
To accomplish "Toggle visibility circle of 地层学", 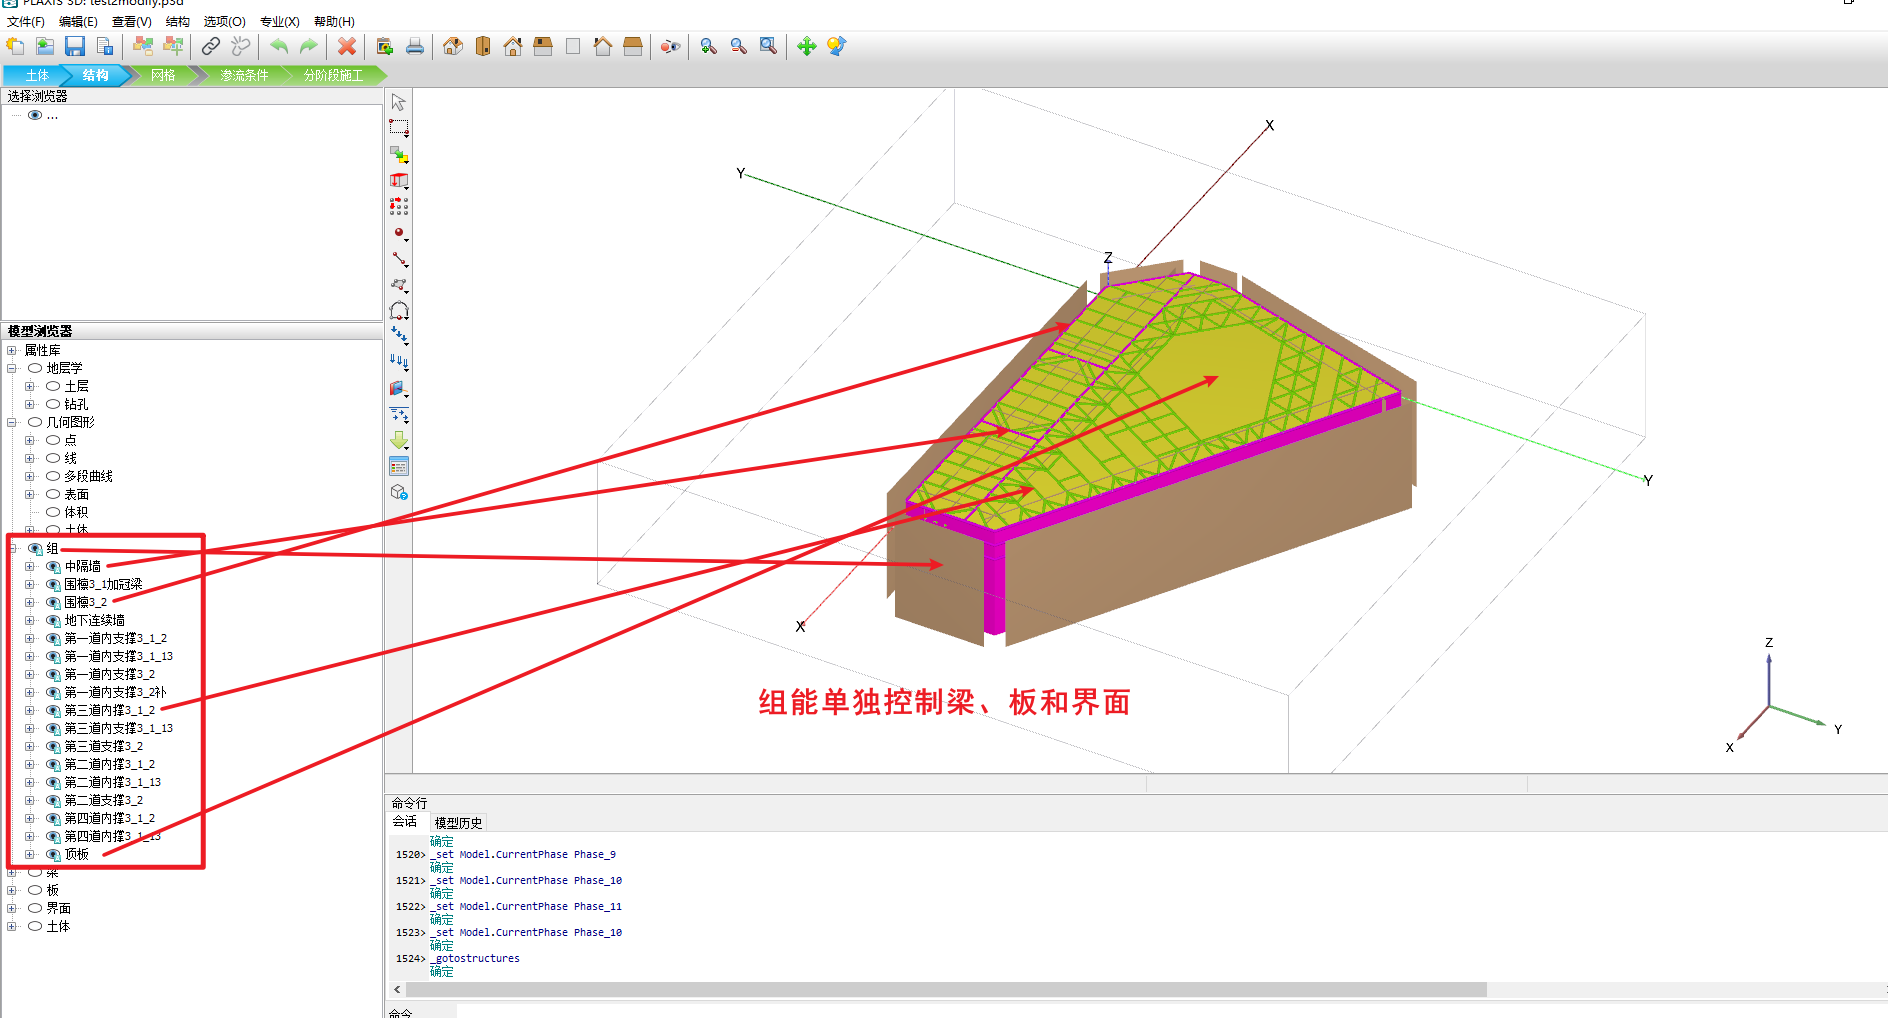I will pyautogui.click(x=35, y=368).
